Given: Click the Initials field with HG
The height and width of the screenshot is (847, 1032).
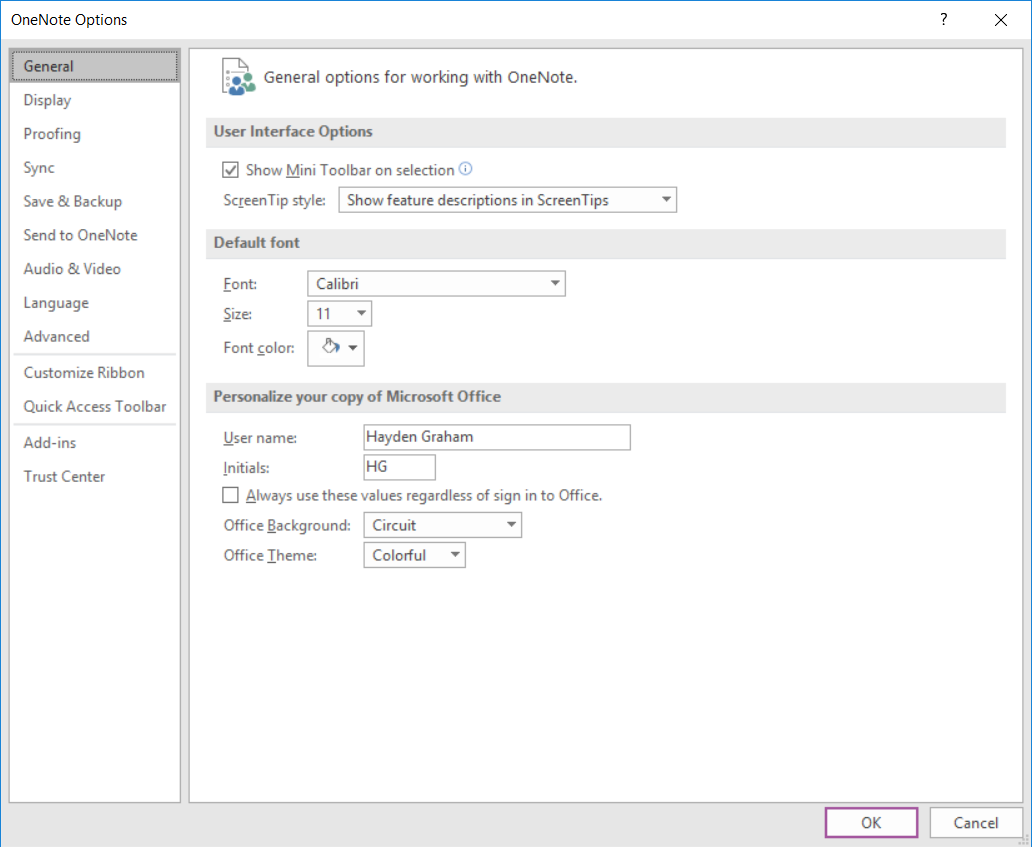Looking at the screenshot, I should point(400,467).
